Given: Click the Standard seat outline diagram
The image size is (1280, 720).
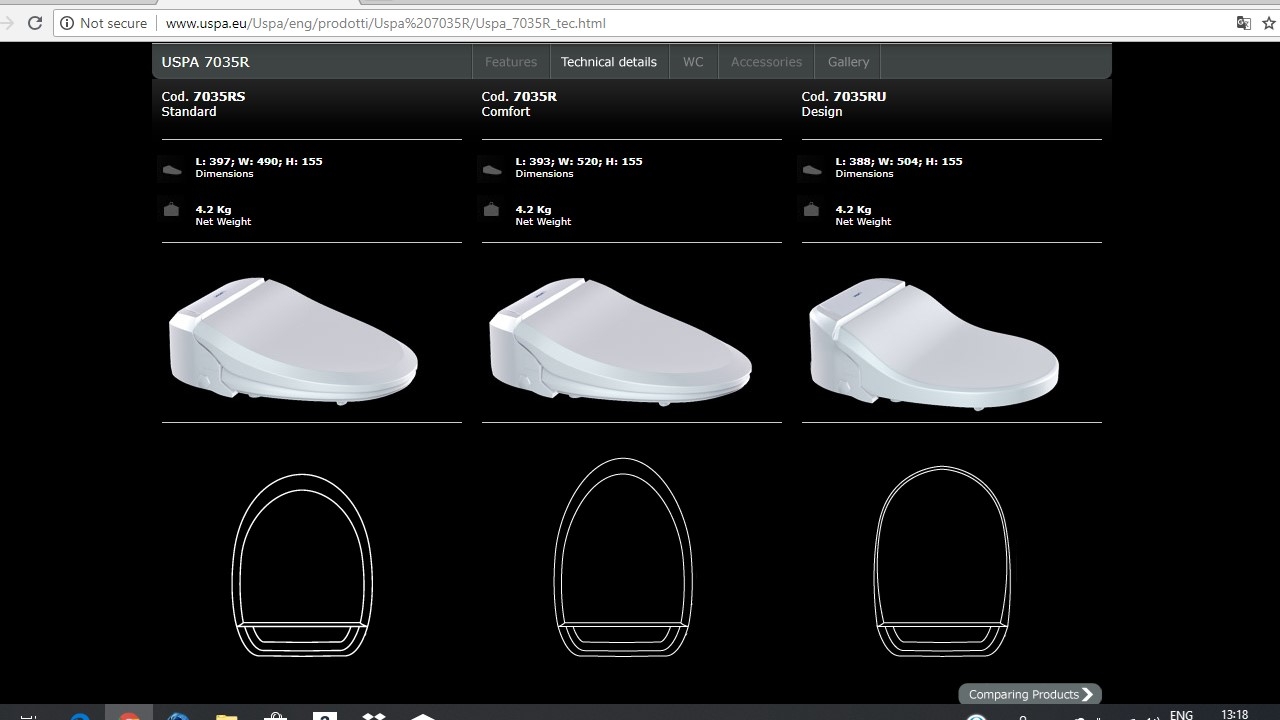Looking at the screenshot, I should coord(302,565).
